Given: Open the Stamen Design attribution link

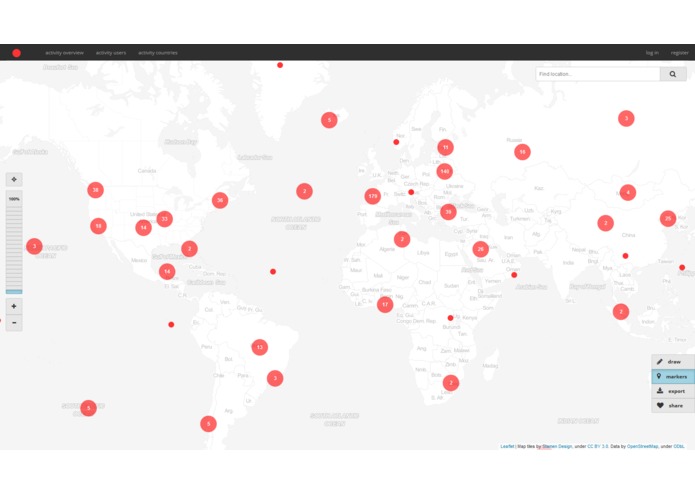Looking at the screenshot, I should click(557, 446).
